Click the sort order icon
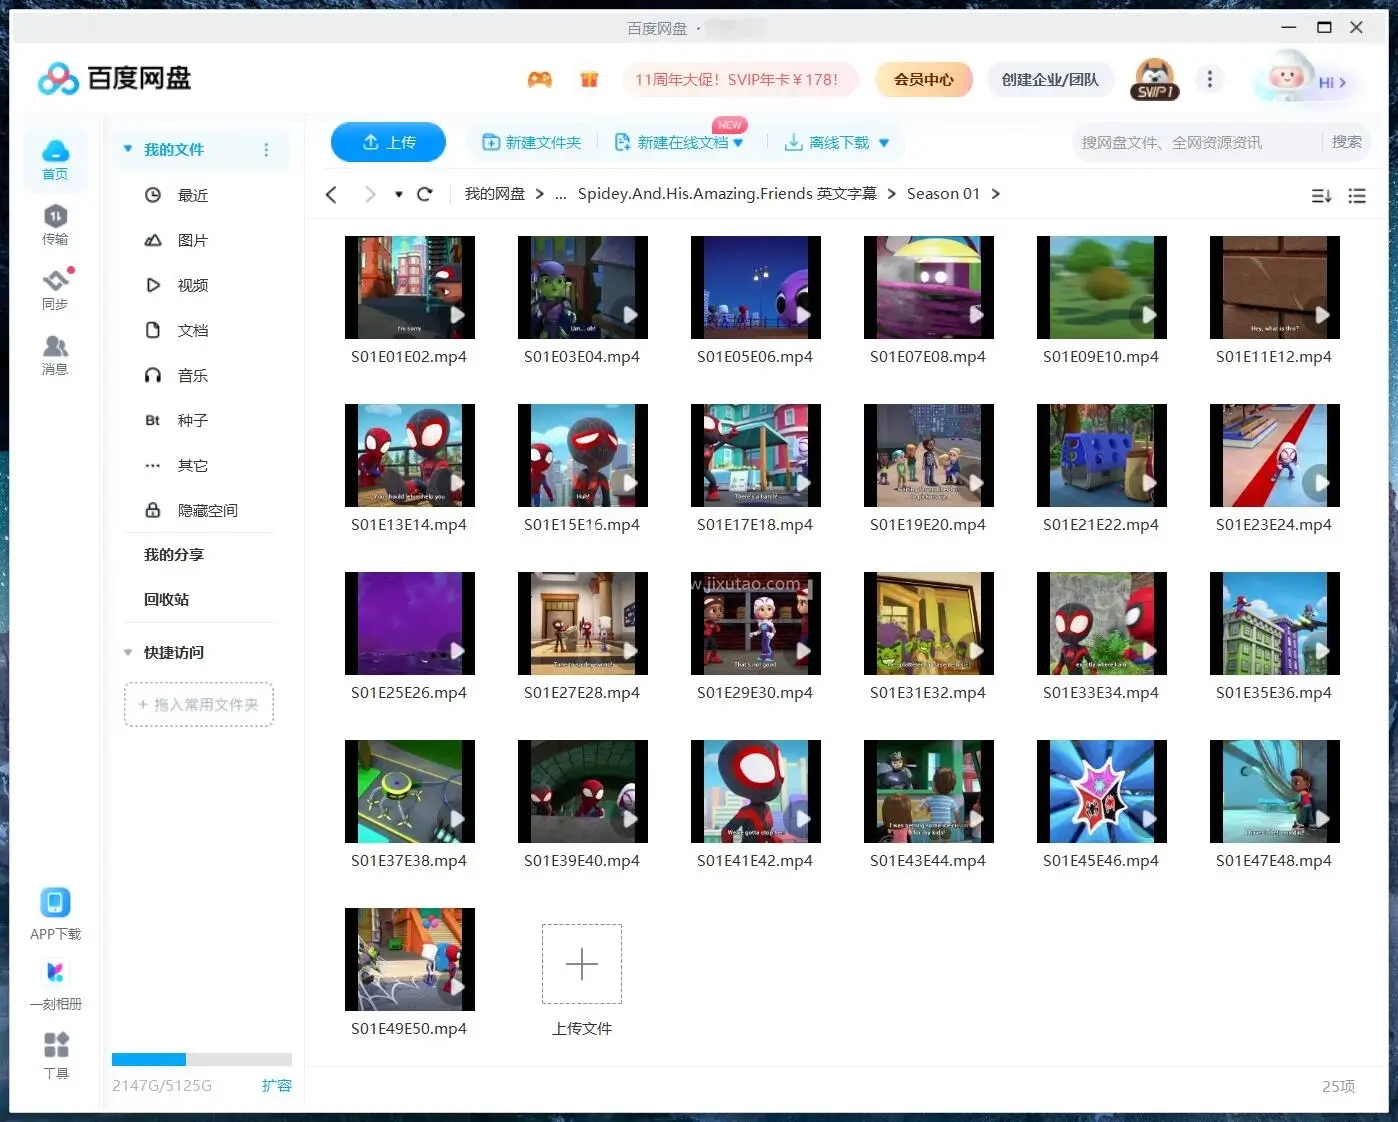The width and height of the screenshot is (1398, 1122). 1321,196
